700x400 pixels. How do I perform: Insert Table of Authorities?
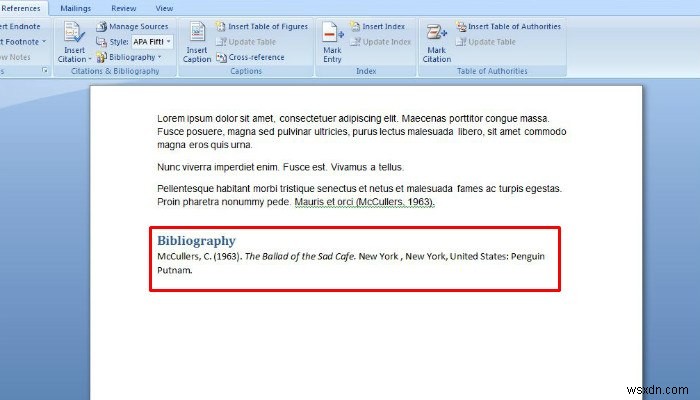(508, 26)
